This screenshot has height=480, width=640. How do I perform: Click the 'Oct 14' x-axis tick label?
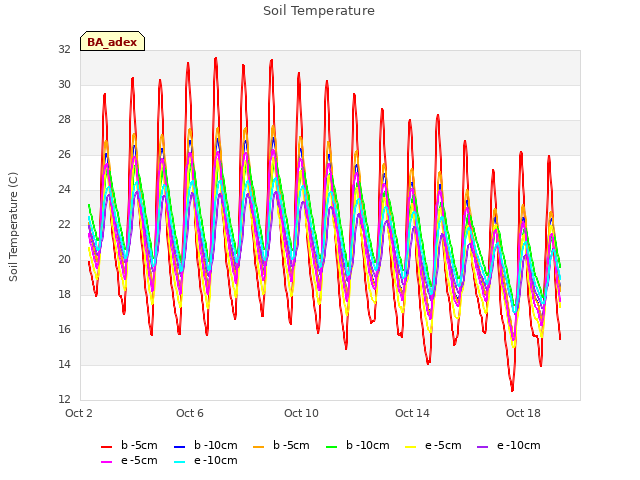(x=412, y=413)
